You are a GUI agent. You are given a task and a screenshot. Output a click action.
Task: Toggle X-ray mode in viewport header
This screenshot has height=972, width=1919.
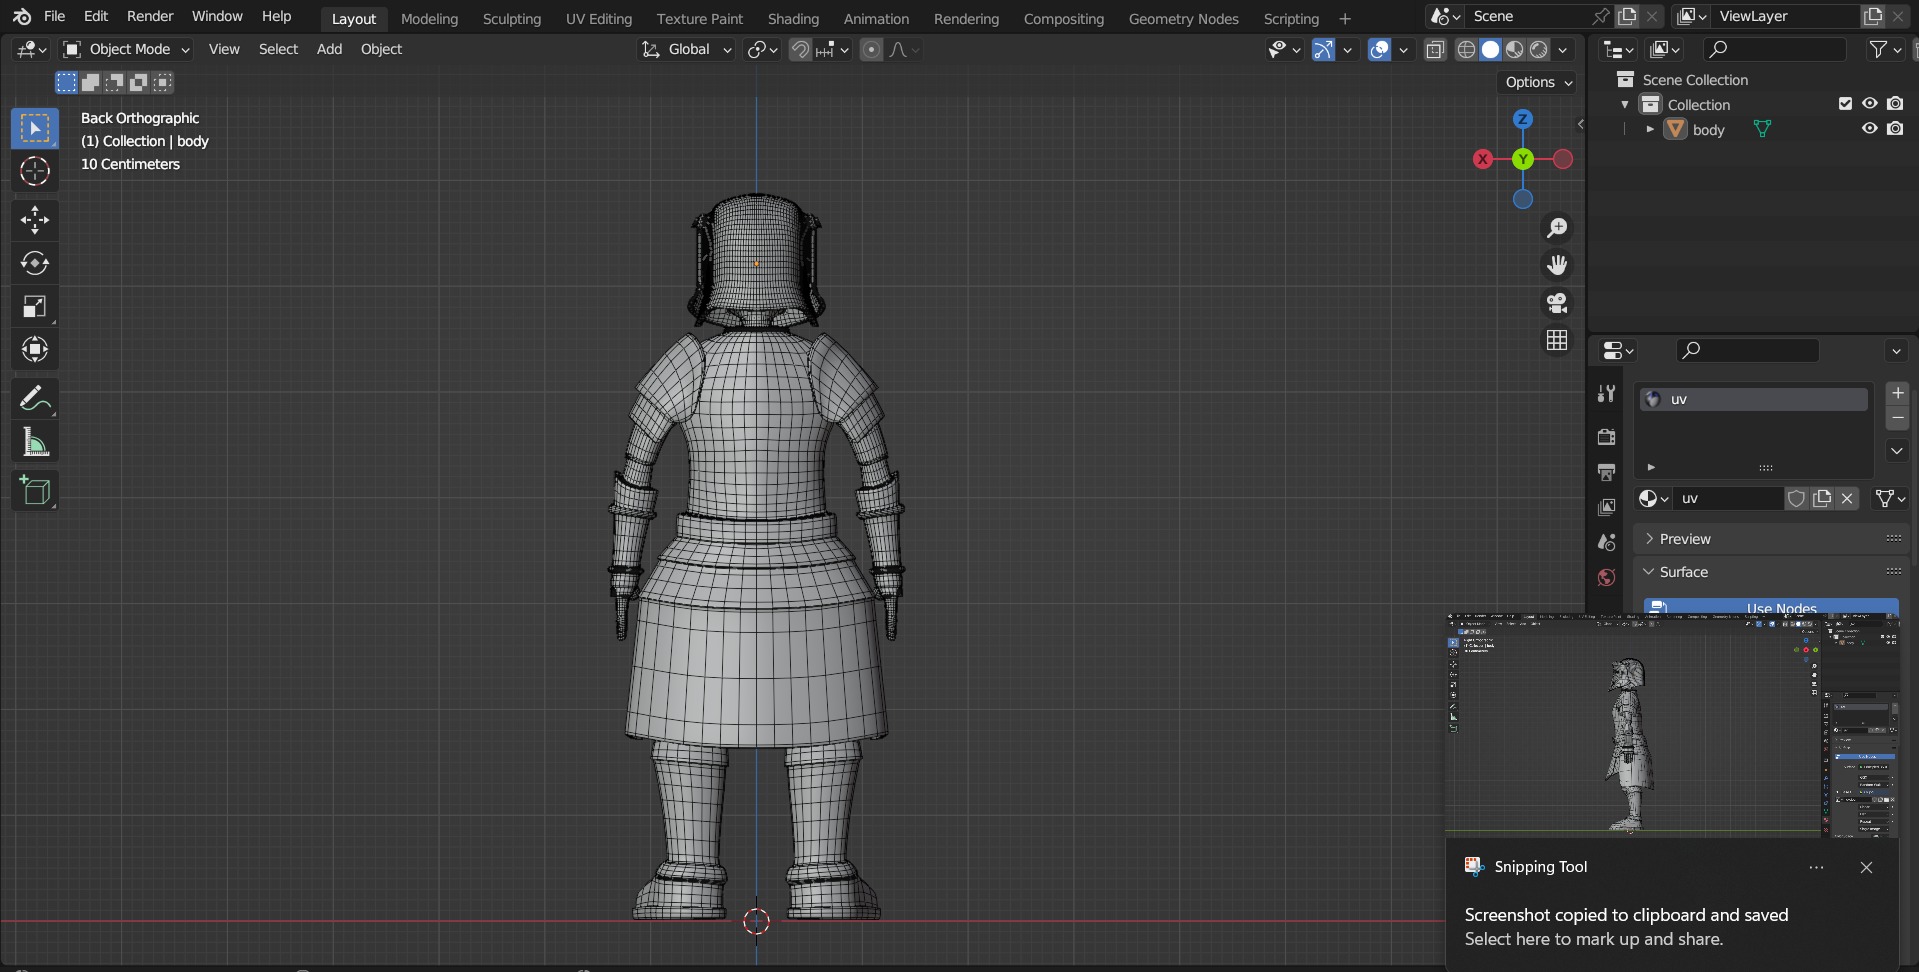(x=1435, y=50)
